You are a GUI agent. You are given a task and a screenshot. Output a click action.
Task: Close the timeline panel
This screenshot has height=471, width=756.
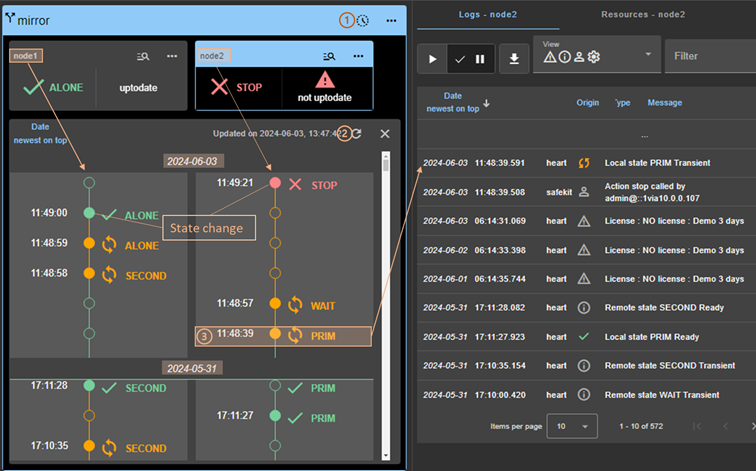pyautogui.click(x=385, y=133)
